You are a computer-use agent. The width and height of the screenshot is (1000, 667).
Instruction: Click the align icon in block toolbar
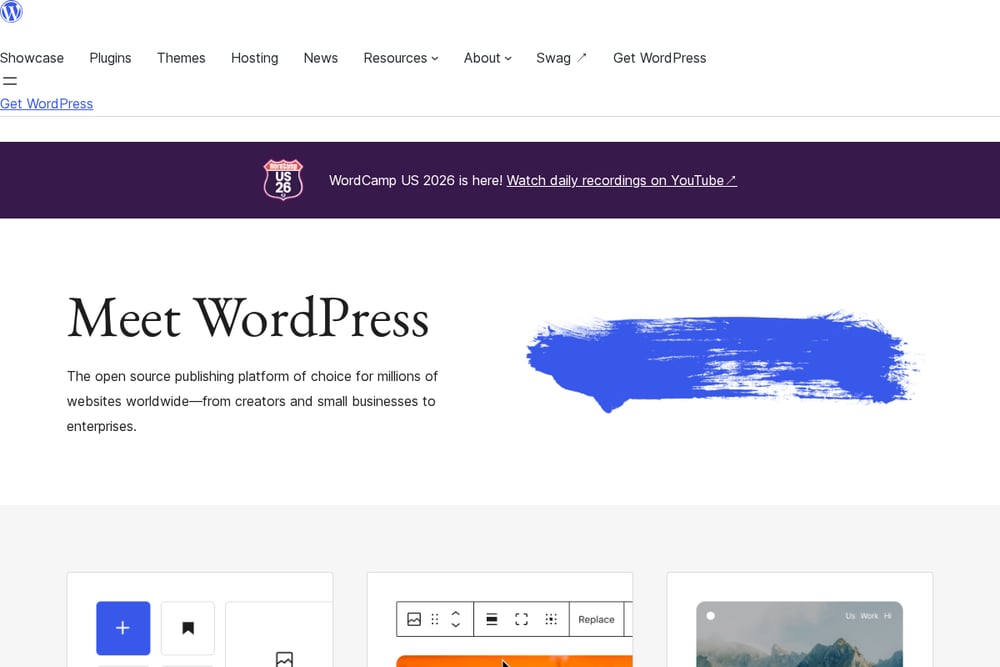[492, 619]
